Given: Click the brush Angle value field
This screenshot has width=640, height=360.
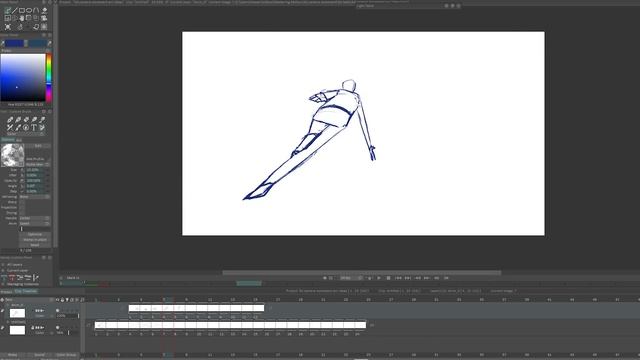Looking at the screenshot, I should pyautogui.click(x=34, y=186).
